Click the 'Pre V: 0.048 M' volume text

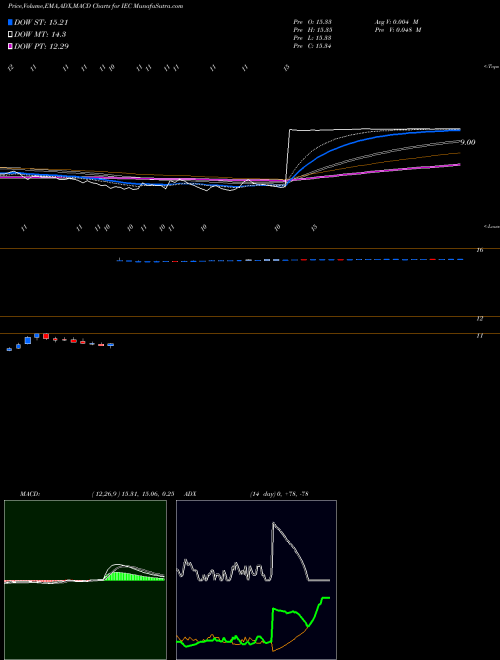click(398, 30)
